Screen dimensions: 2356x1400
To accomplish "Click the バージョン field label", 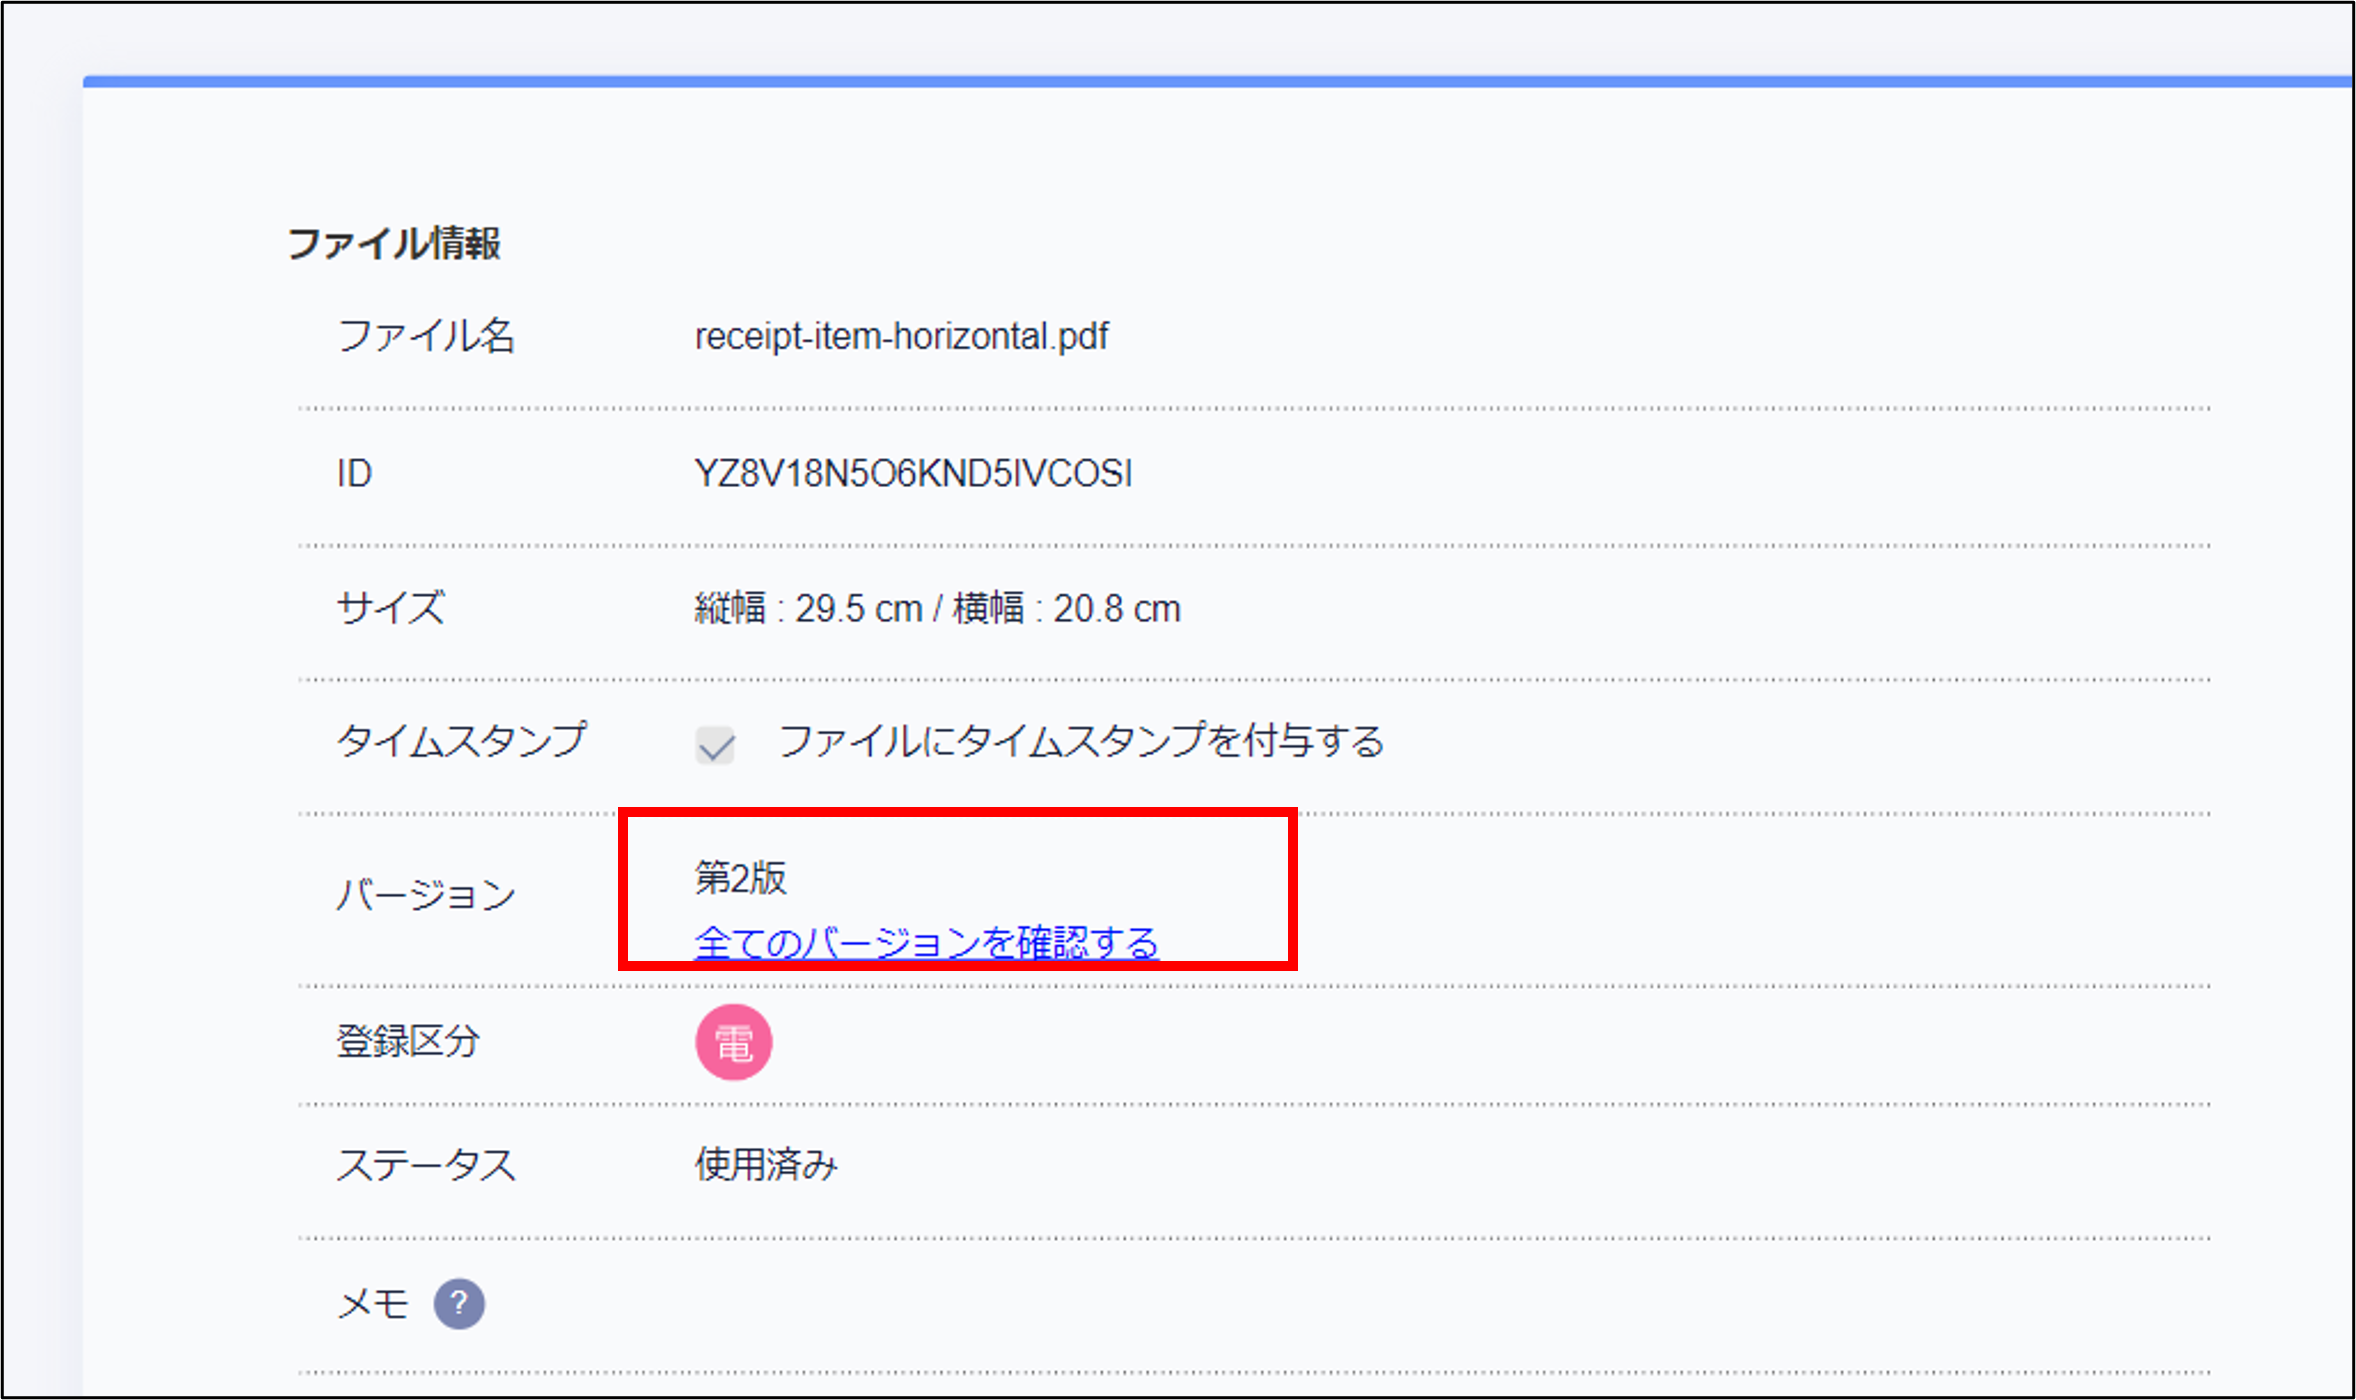I will (425, 894).
